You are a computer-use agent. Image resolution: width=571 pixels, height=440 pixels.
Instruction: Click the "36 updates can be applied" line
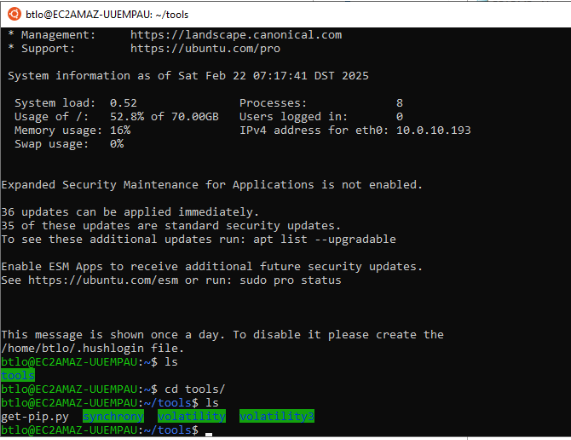130,212
